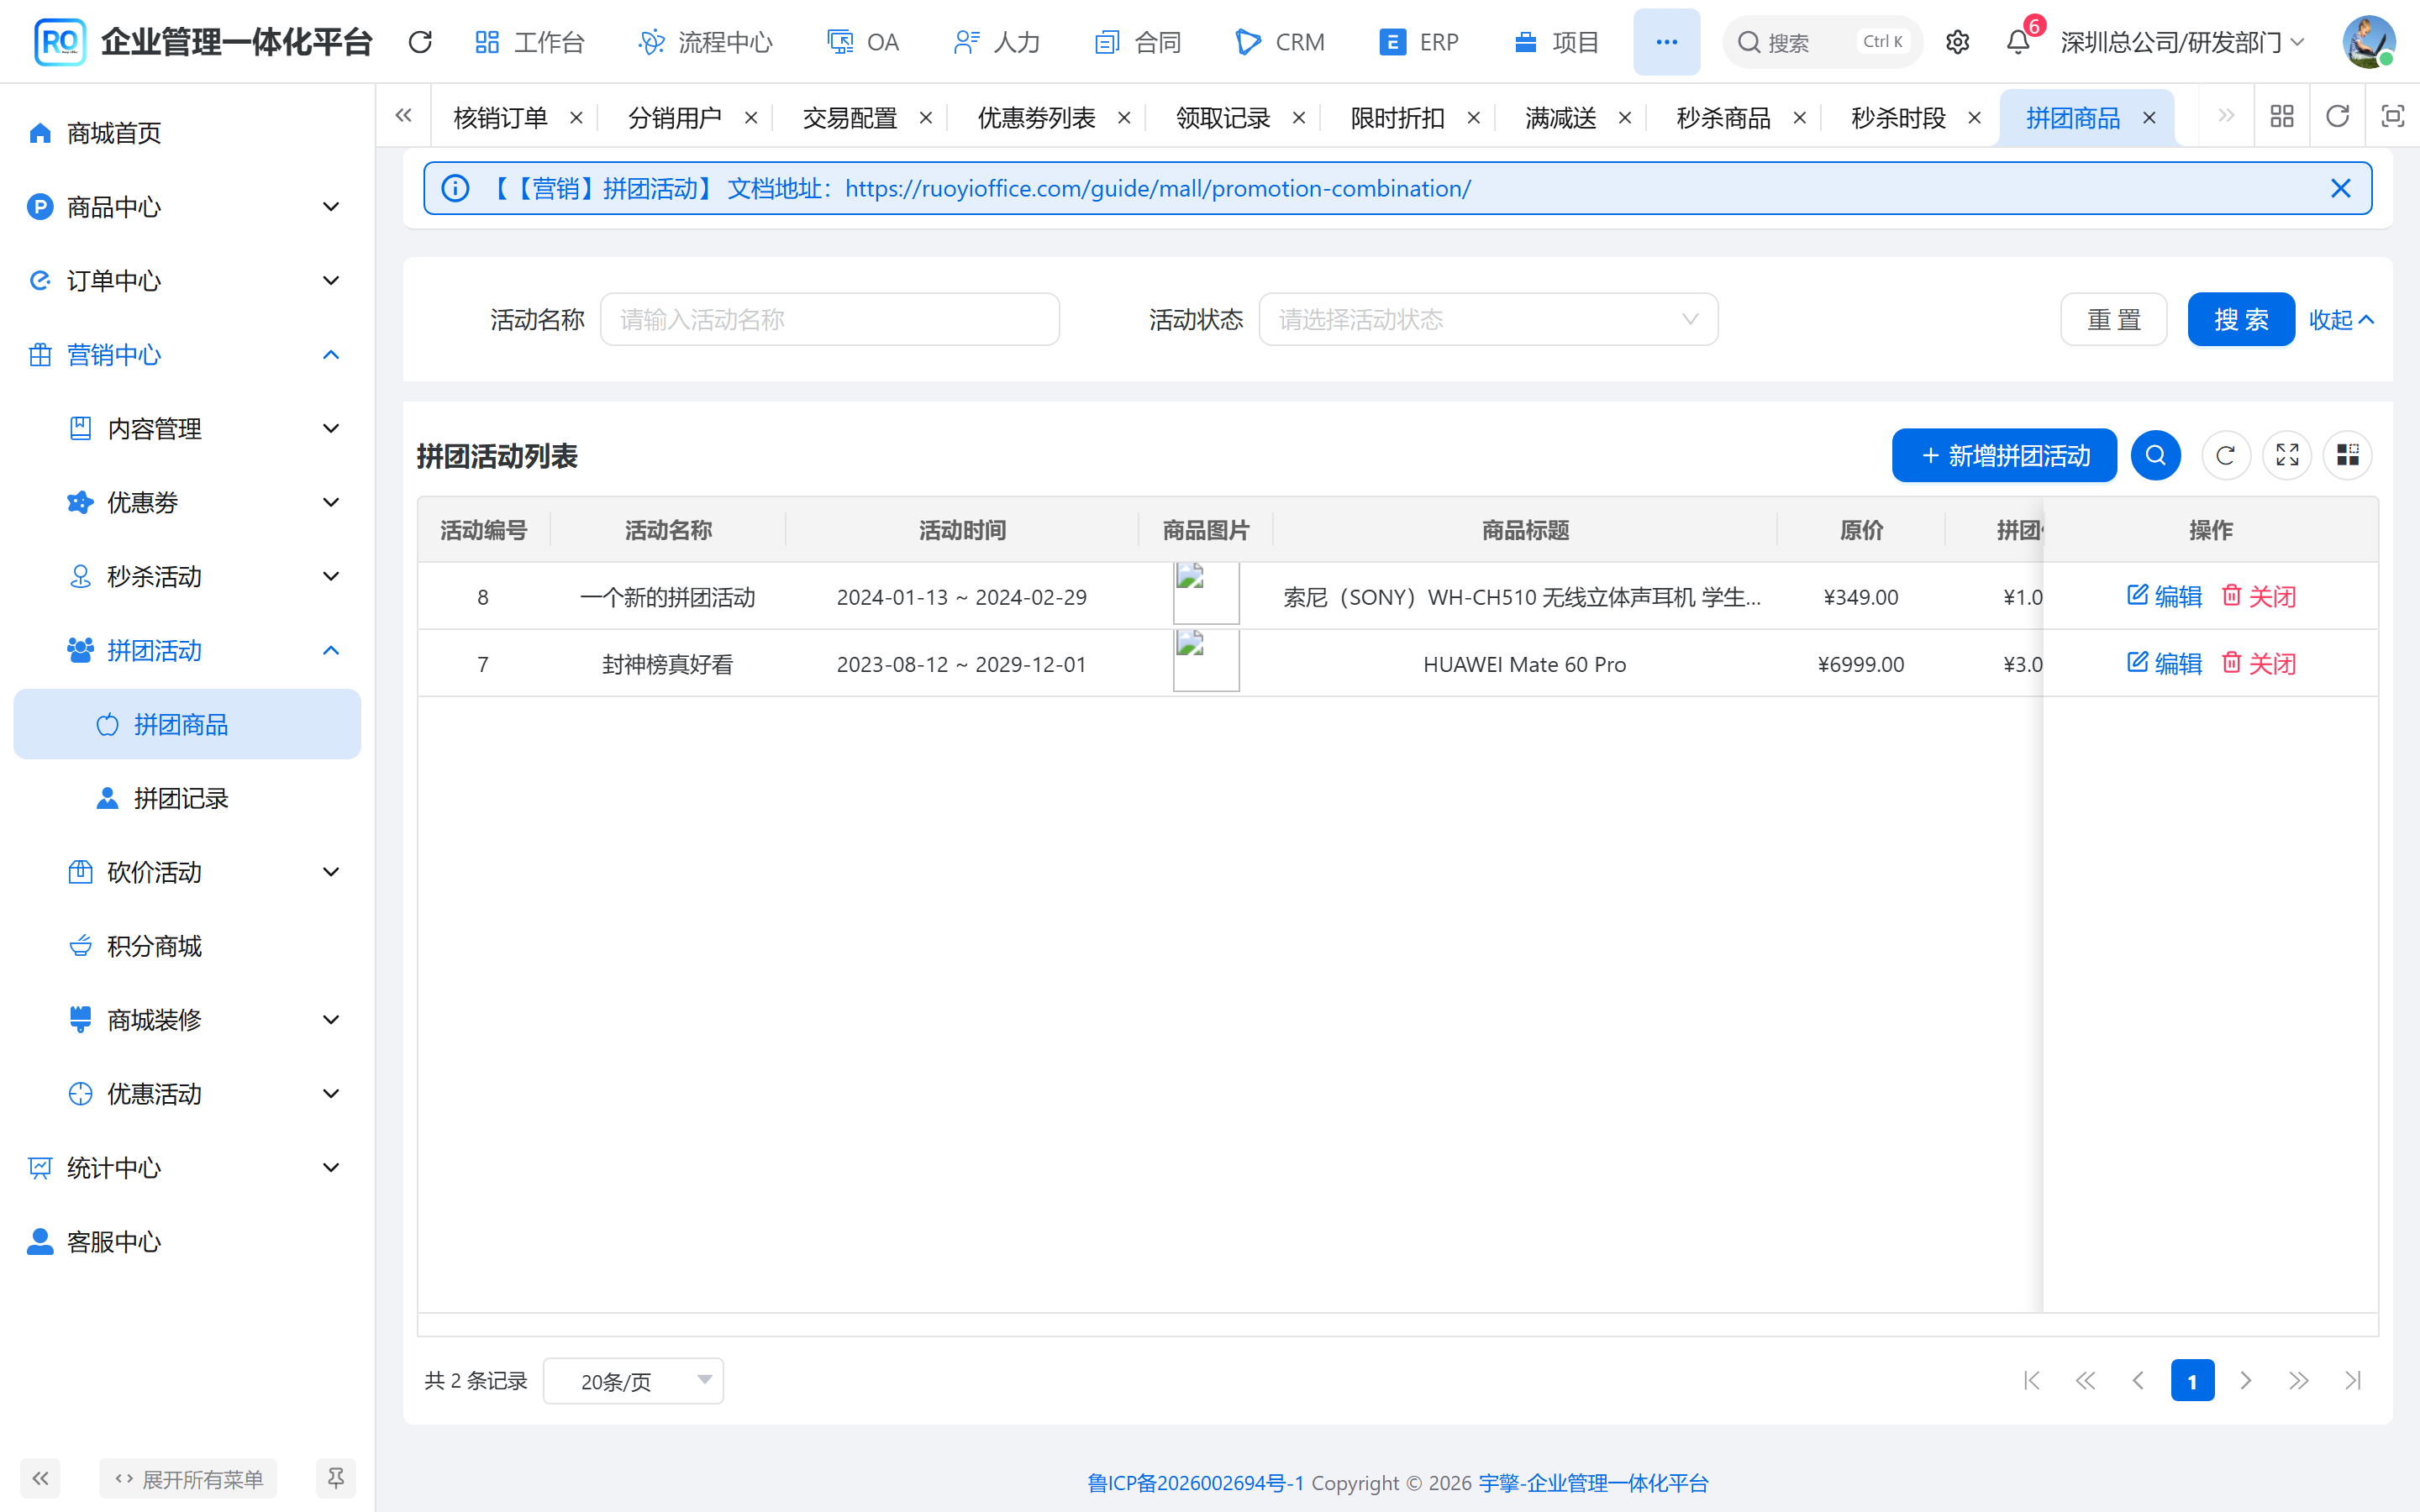Click the HUAWEI Mate 60 Pro product thumbnail
The image size is (2420, 1512).
click(x=1206, y=661)
